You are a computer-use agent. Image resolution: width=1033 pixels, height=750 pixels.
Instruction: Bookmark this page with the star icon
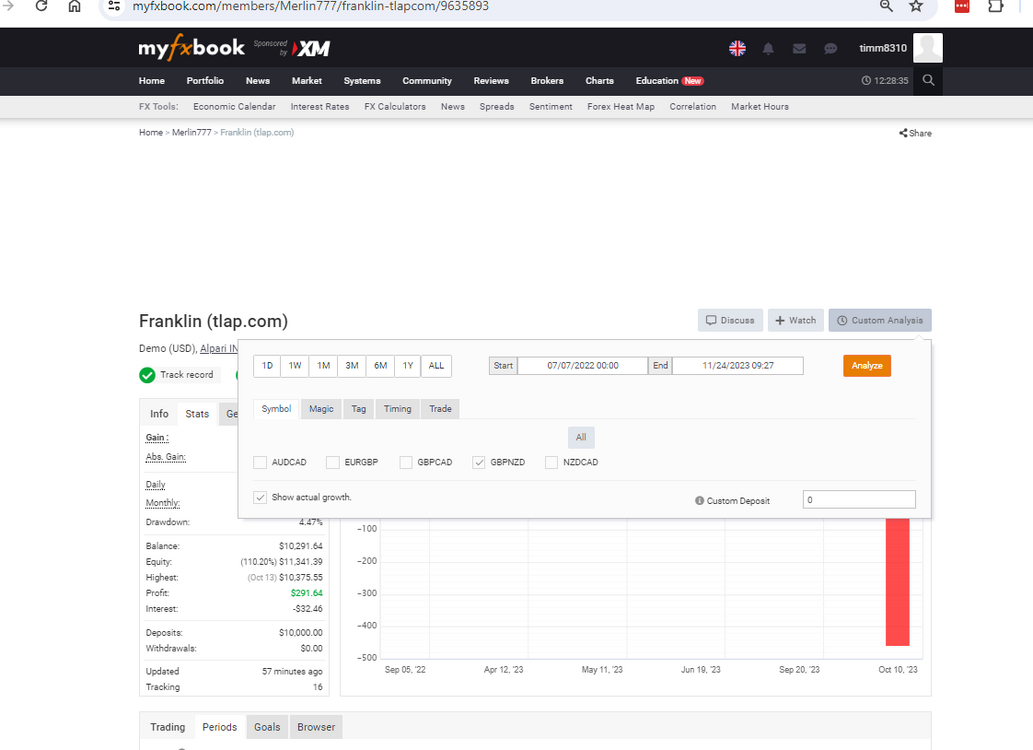tap(916, 6)
